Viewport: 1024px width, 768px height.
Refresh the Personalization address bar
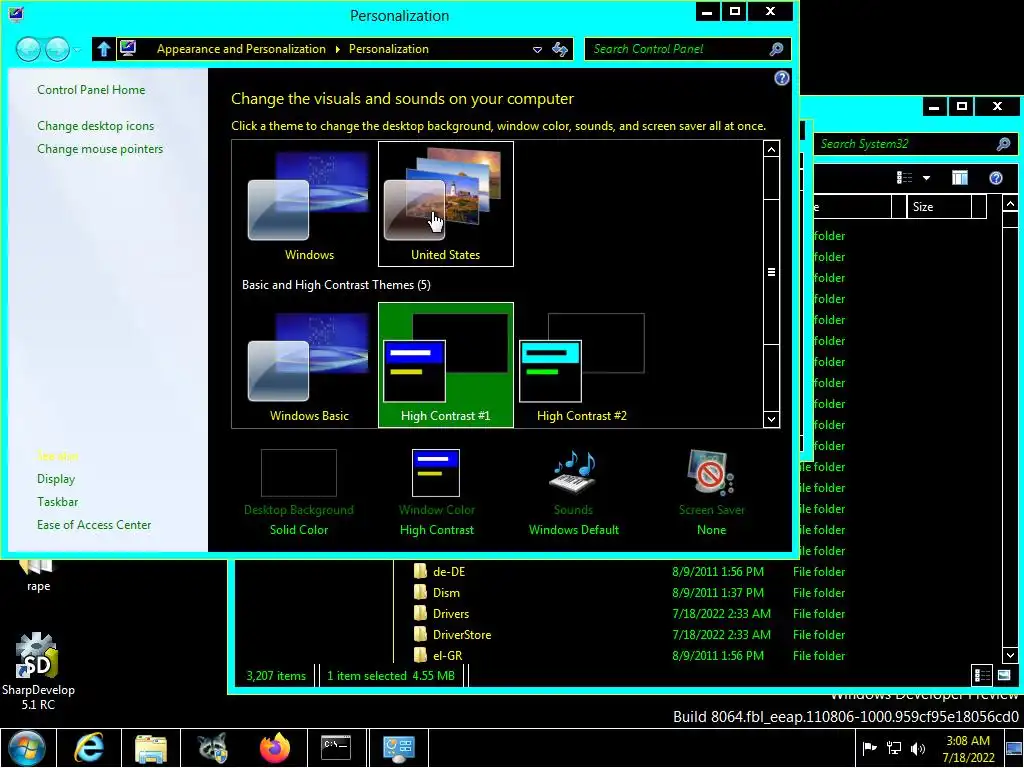[560, 49]
